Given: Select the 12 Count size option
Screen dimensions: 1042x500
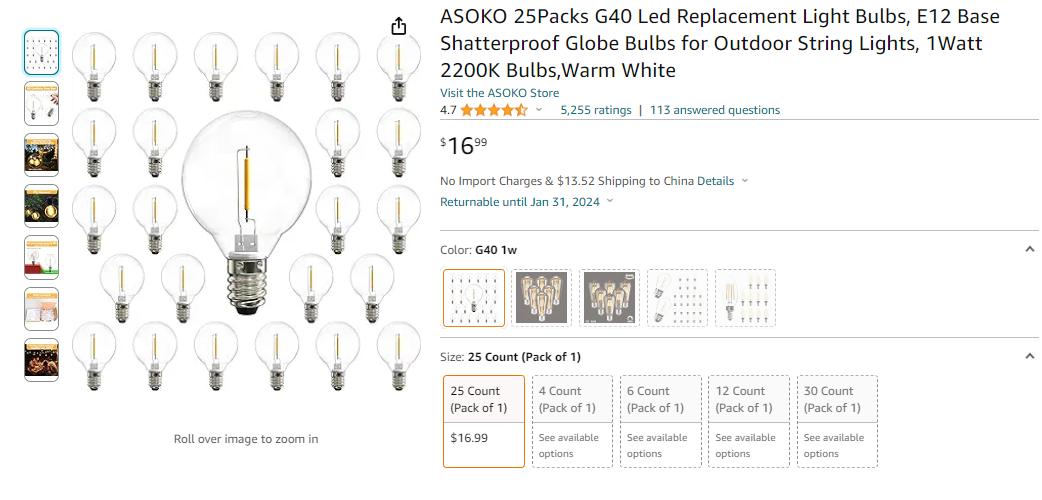Looking at the screenshot, I should click(749, 422).
